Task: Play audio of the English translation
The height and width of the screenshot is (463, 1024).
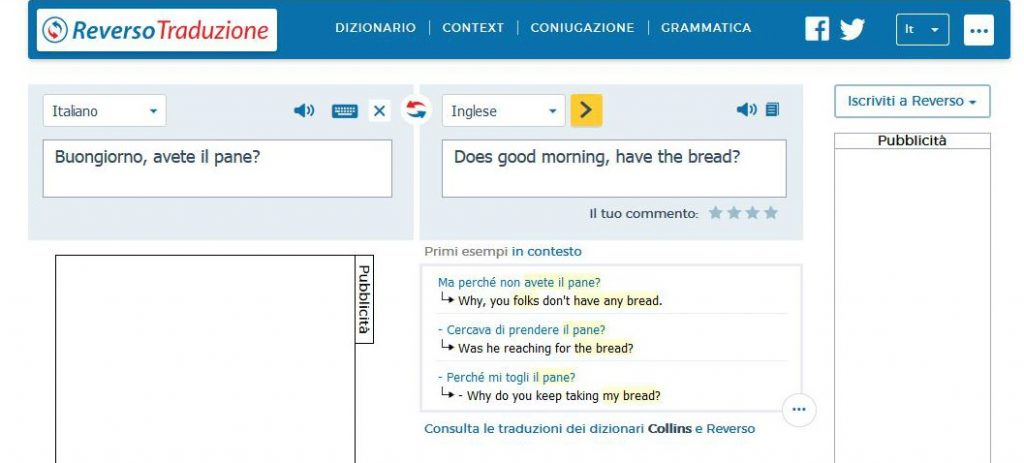Action: coord(746,110)
